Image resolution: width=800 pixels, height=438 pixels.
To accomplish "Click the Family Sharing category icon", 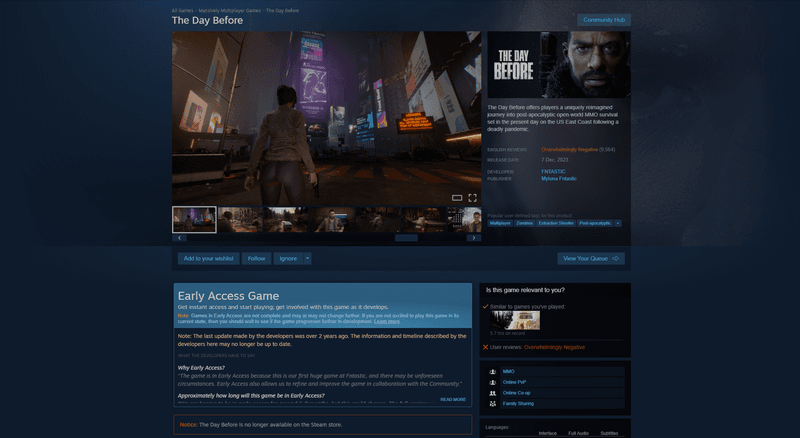I will [492, 403].
